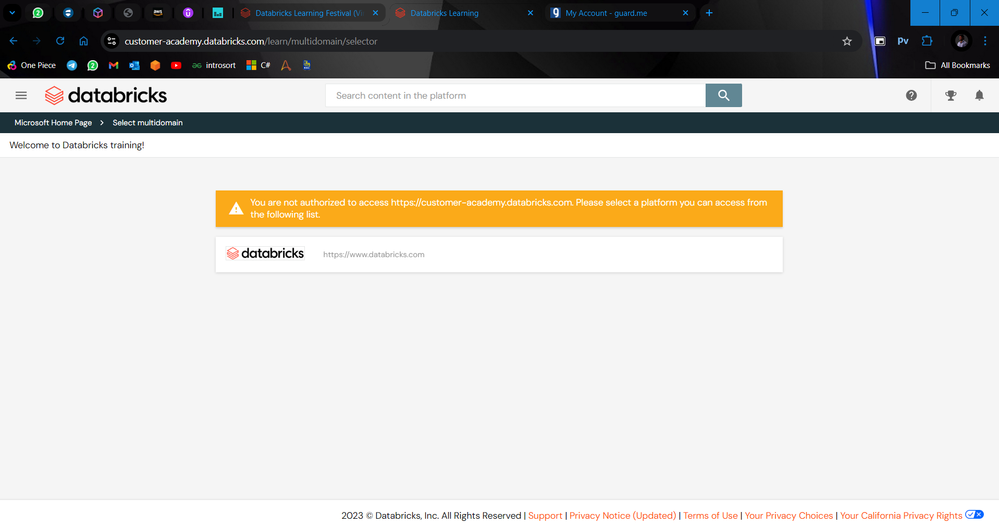Image resolution: width=999 pixels, height=531 pixels.
Task: Open the Chrome profile avatar
Action: pos(961,41)
